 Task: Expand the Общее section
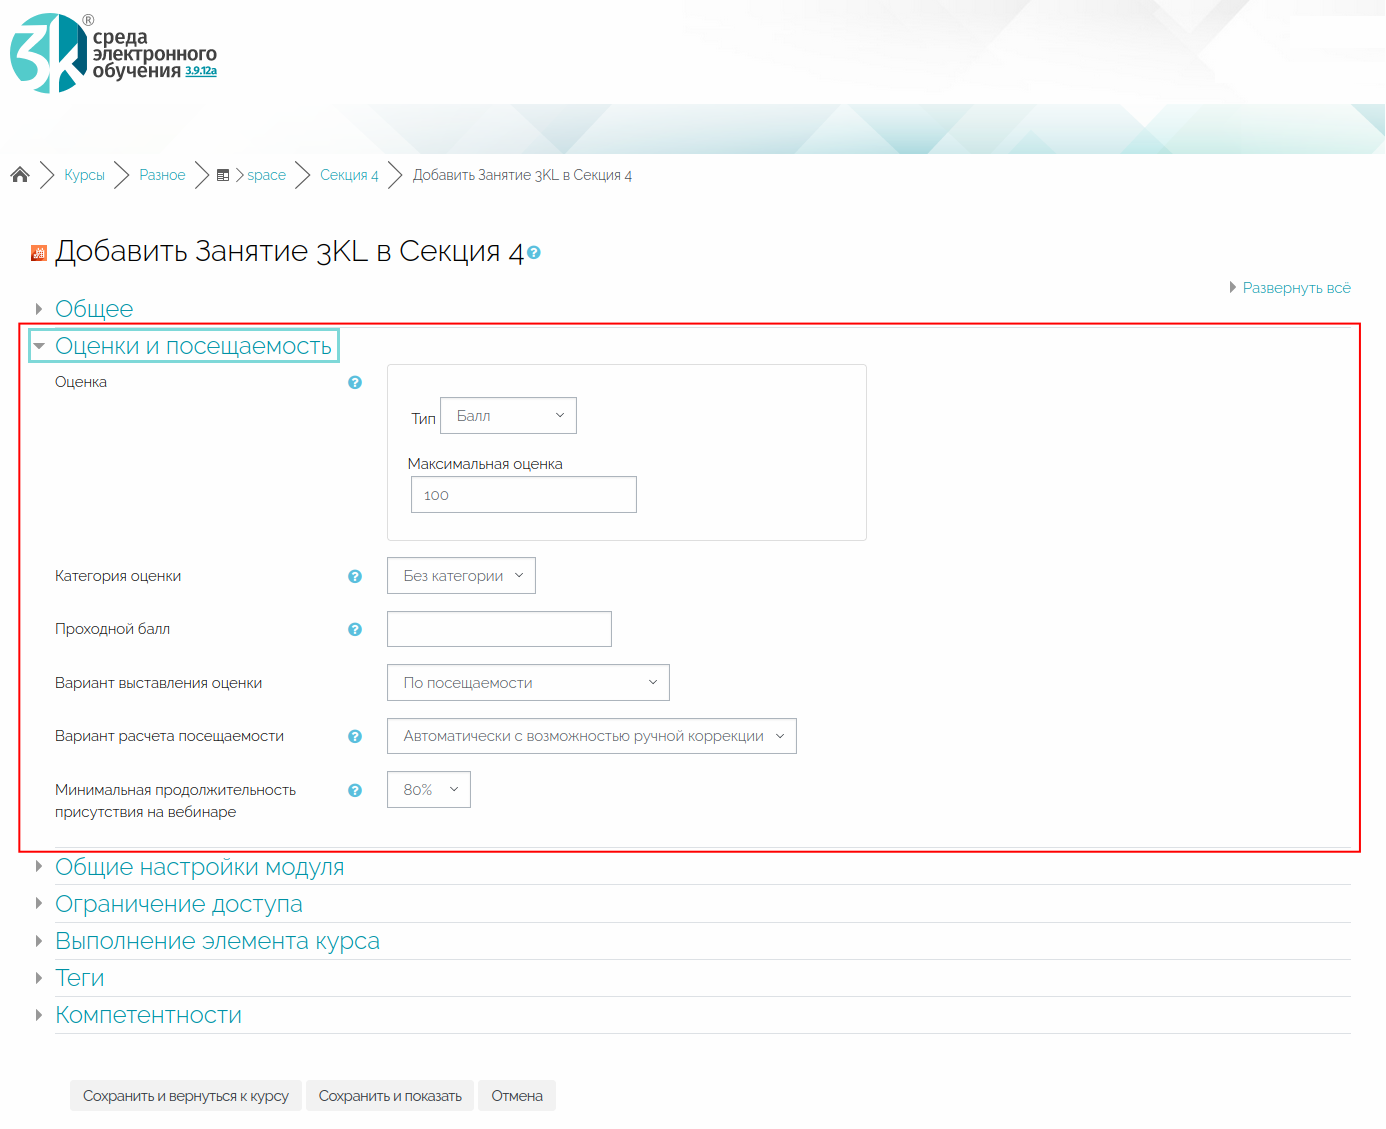click(94, 309)
